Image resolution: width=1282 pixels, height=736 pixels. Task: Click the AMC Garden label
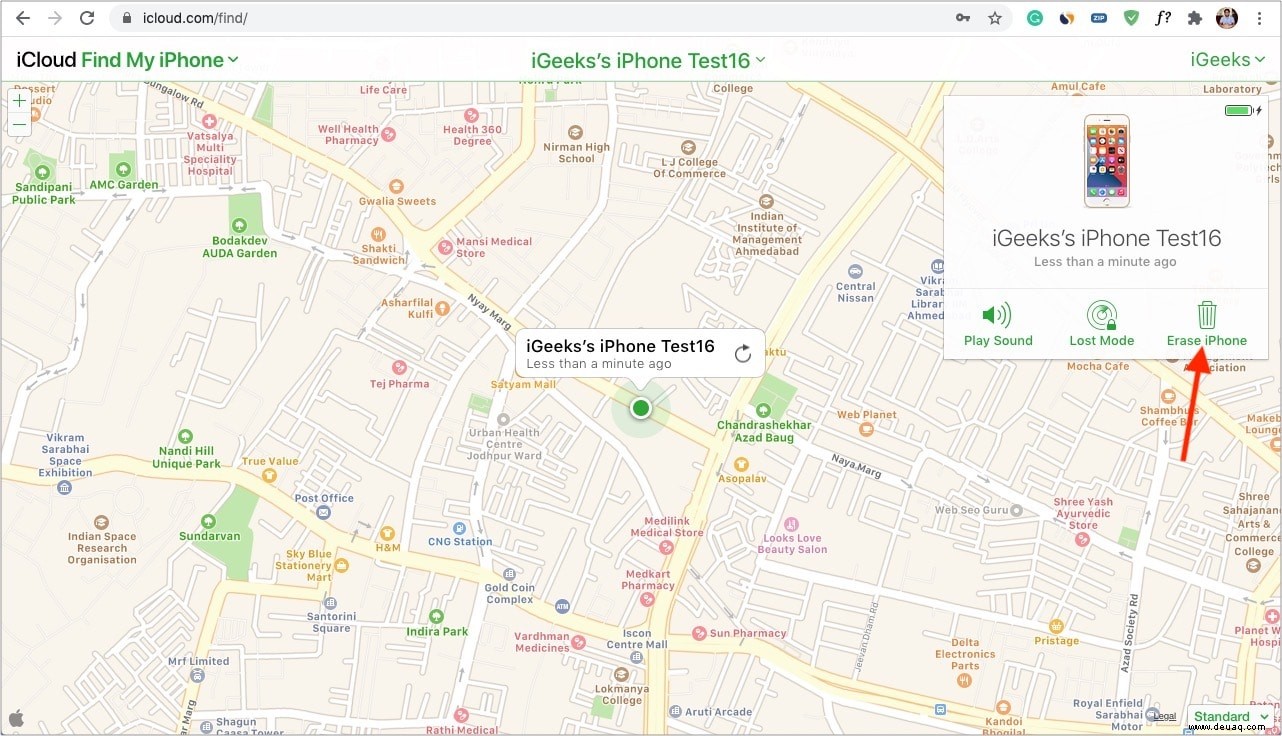pyautogui.click(x=124, y=185)
